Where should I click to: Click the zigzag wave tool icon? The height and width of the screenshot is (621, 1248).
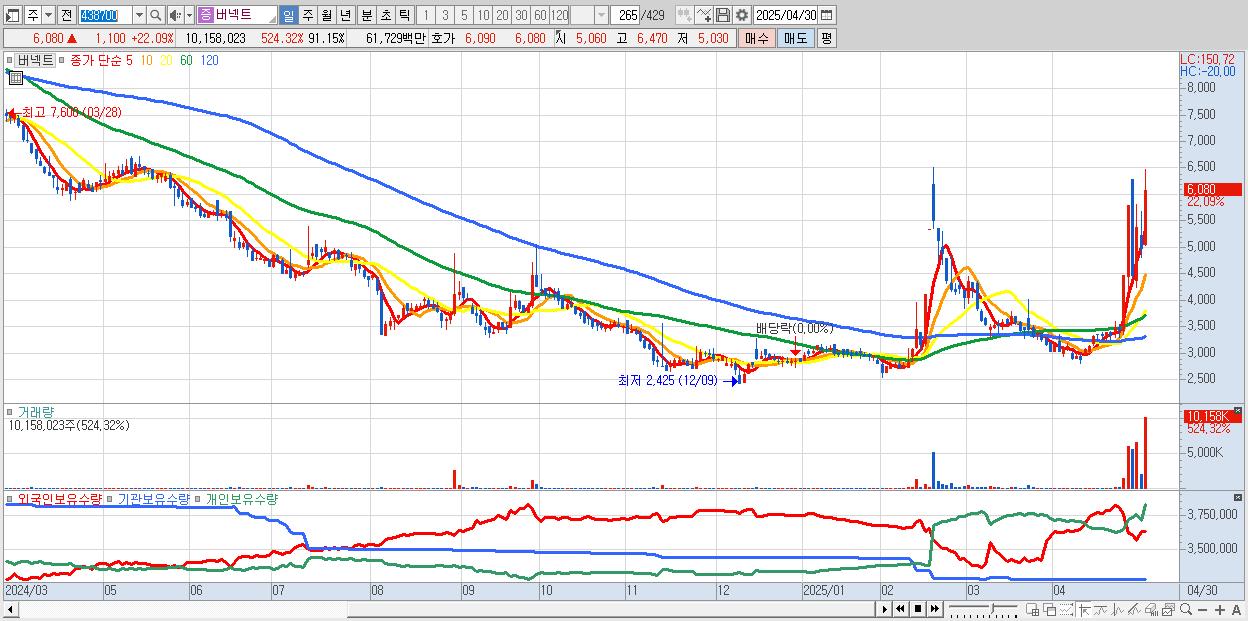click(1118, 610)
